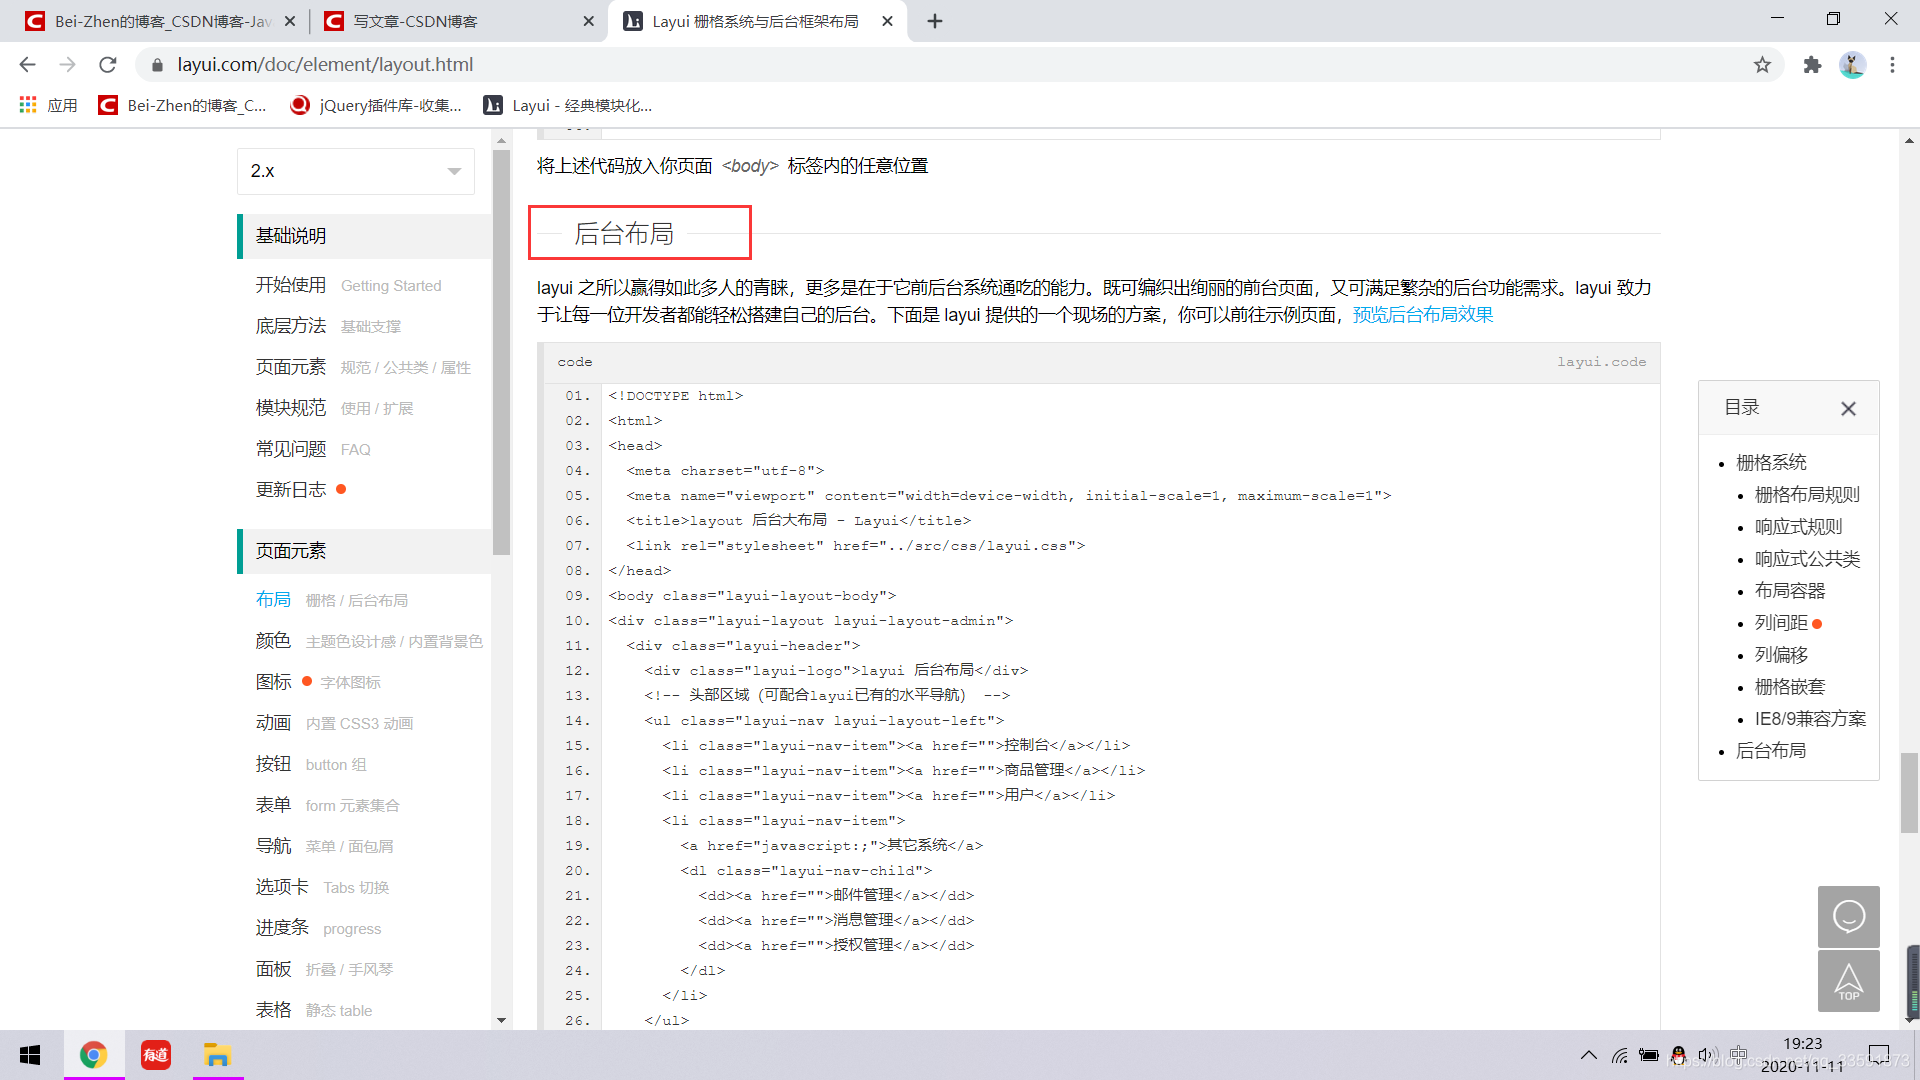
Task: Open 选项卡 Tabs 切换 item
Action: point(322,887)
